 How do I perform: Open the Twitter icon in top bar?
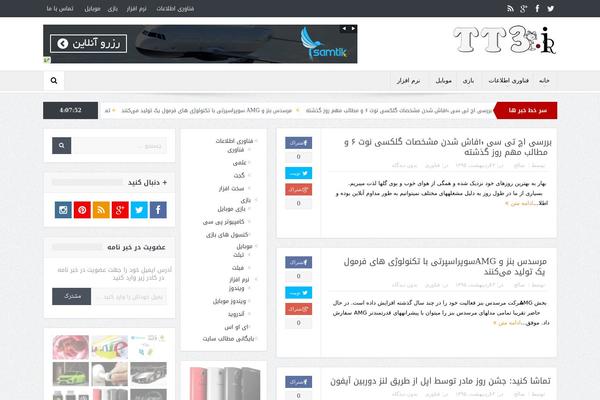[x=550, y=8]
